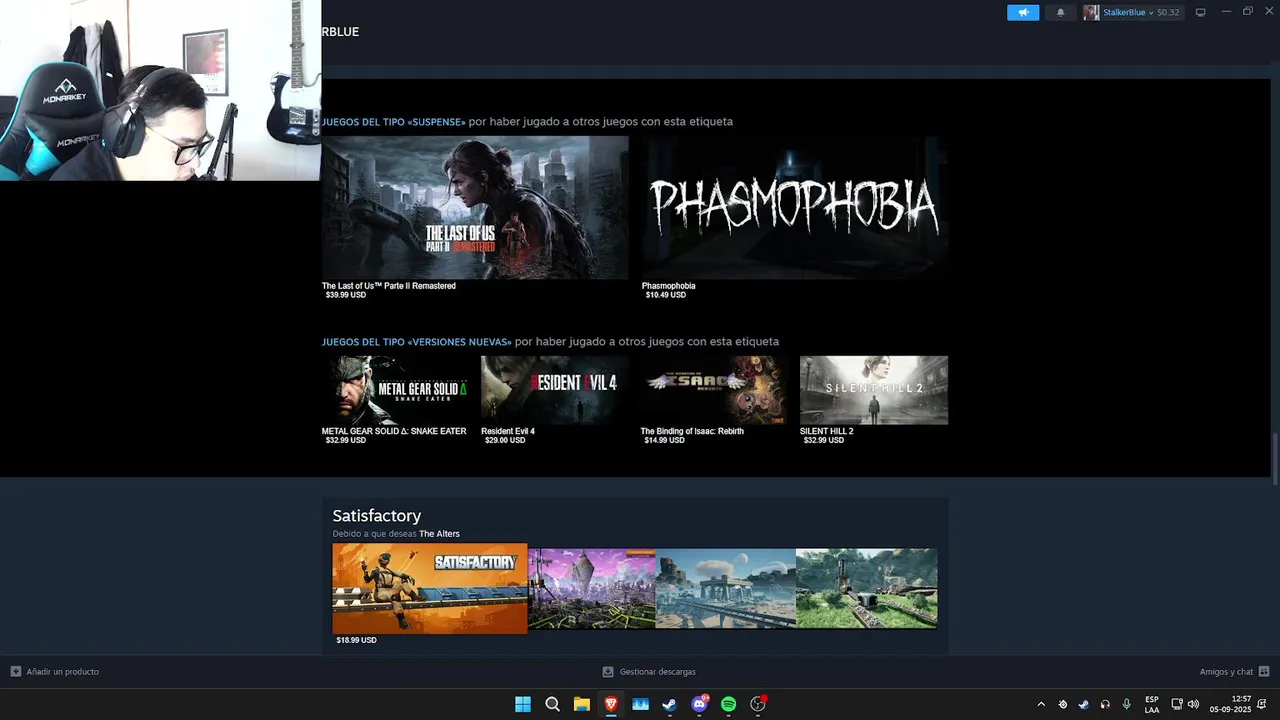Click the SILENT HILL 2 title text
1280x720 pixels.
point(827,431)
